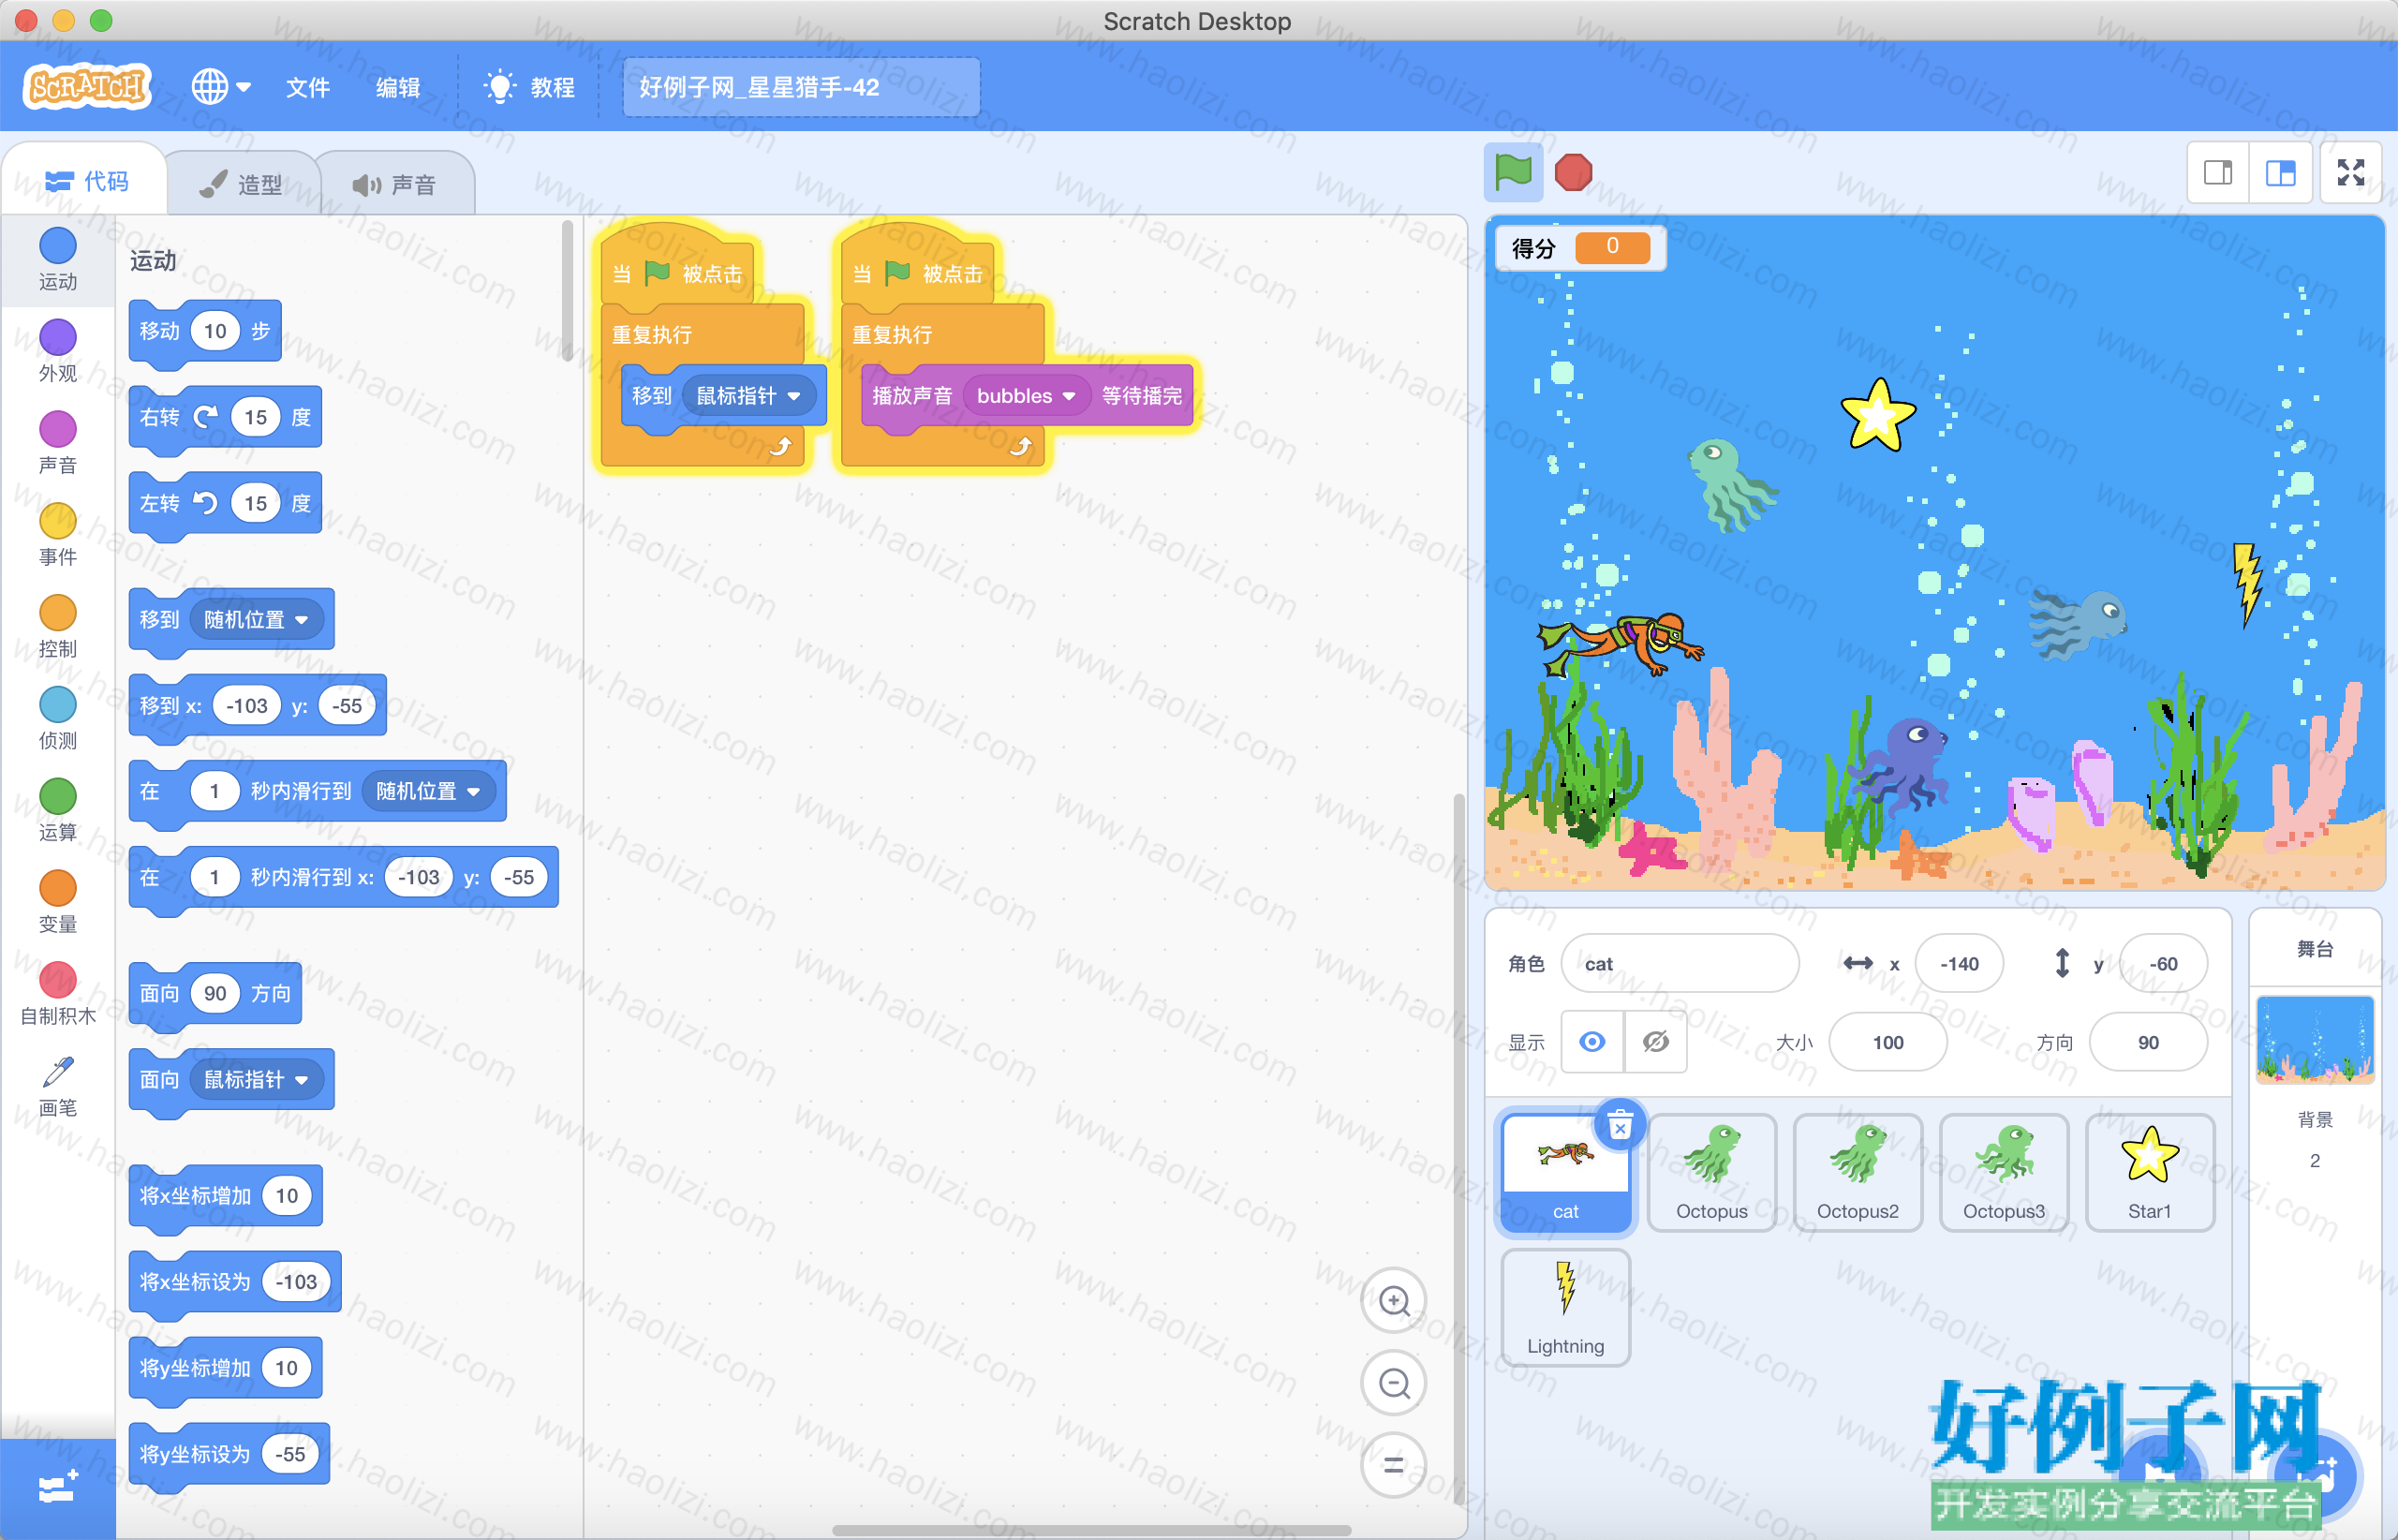This screenshot has height=1540, width=2398.
Task: Click the block palette vertical scrollbar
Action: tap(567, 290)
